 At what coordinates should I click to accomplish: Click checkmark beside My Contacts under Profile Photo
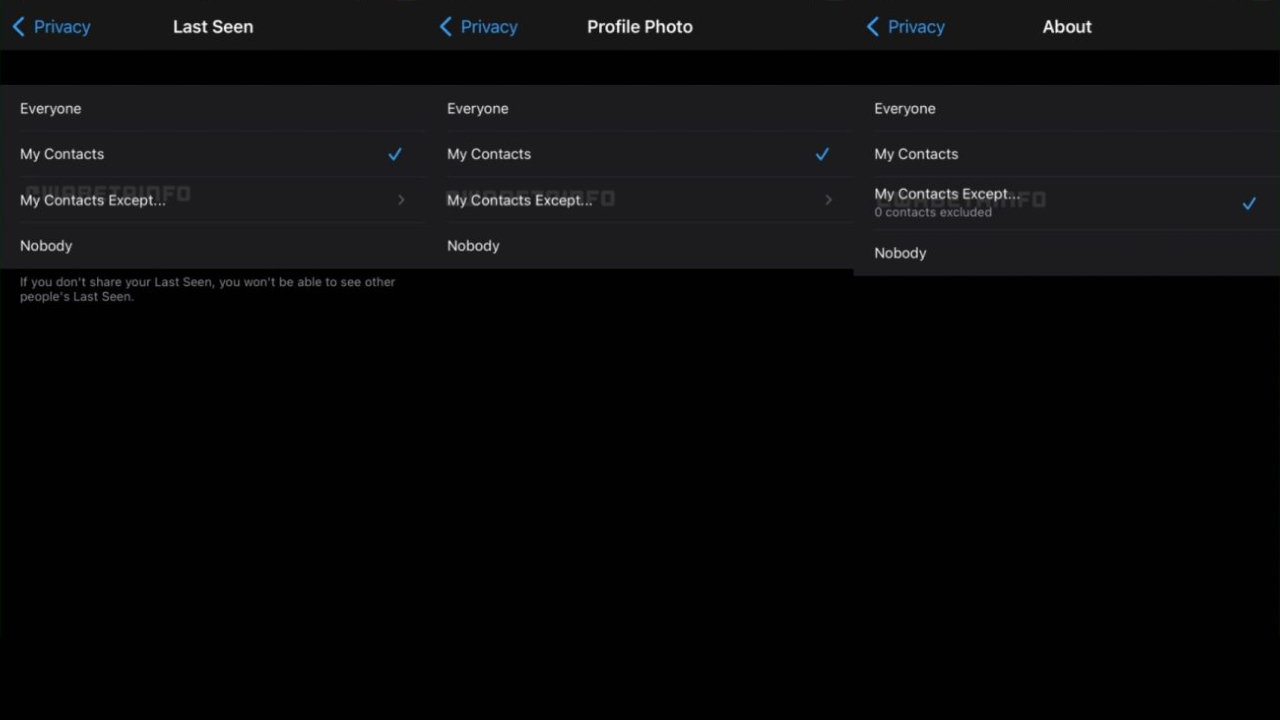pos(822,154)
